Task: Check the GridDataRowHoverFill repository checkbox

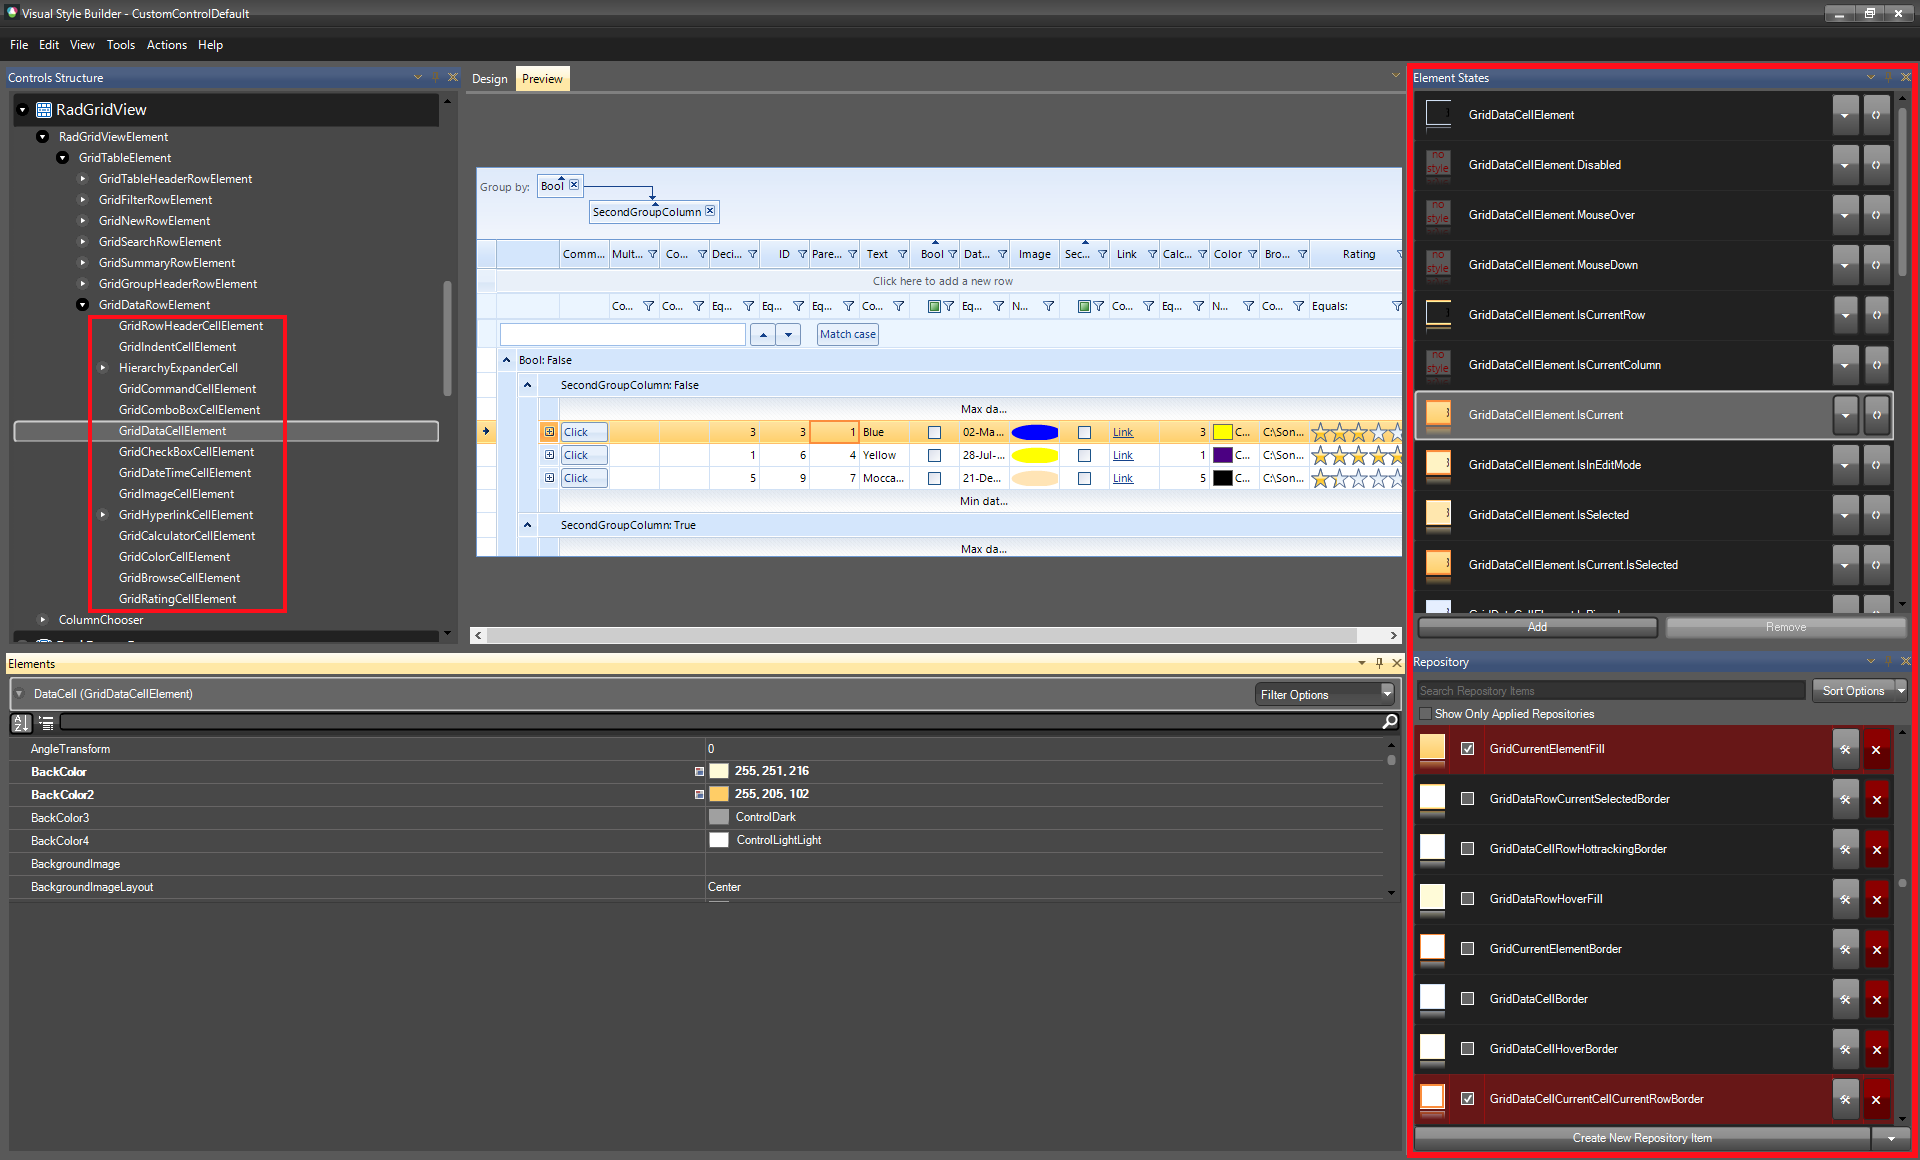Action: tap(1467, 899)
